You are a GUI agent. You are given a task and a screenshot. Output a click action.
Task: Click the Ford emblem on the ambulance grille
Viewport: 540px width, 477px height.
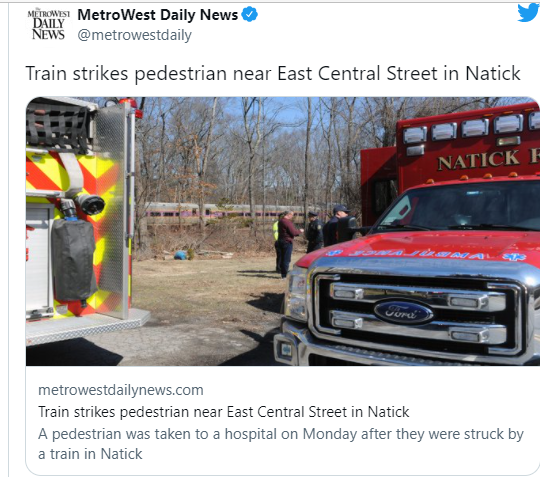403,312
